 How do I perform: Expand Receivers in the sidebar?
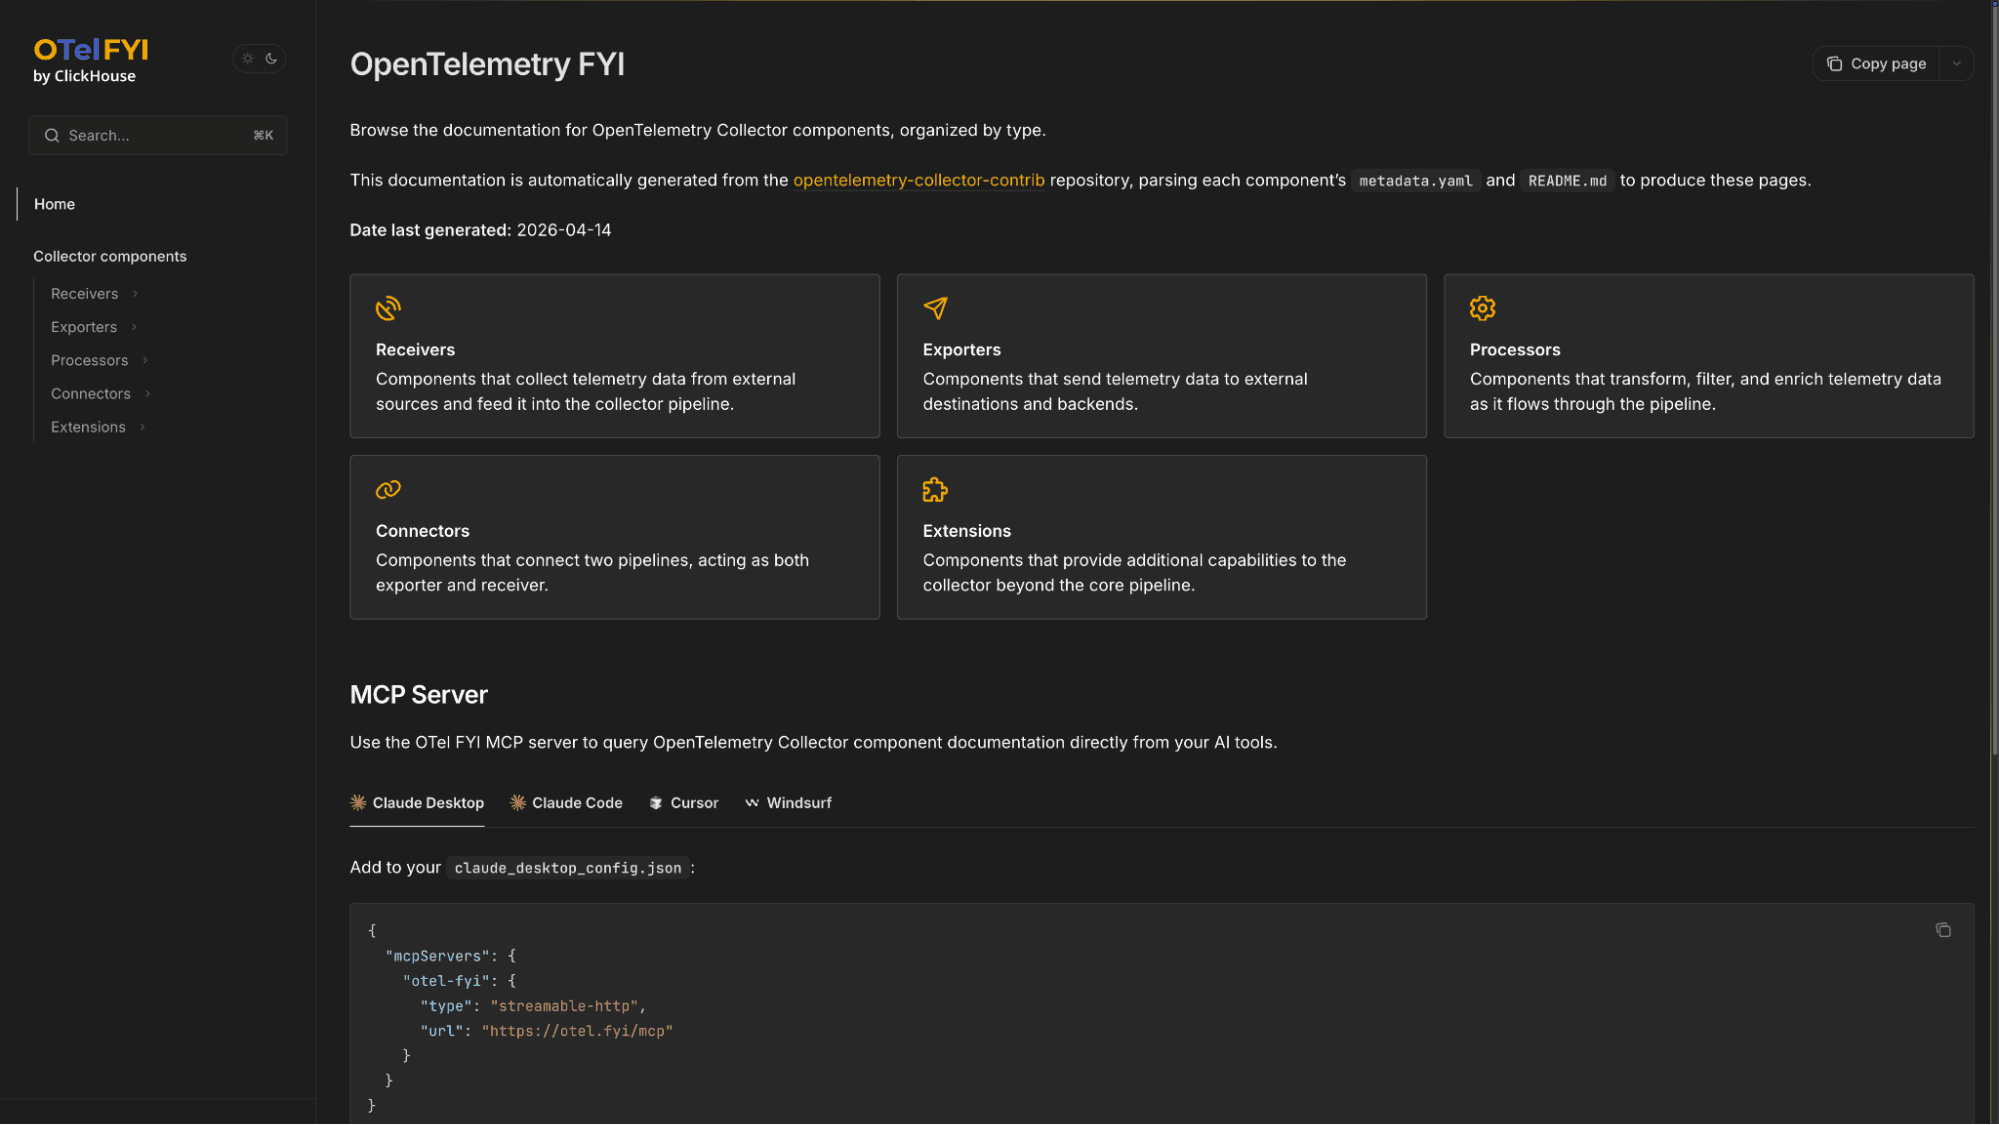coord(135,294)
